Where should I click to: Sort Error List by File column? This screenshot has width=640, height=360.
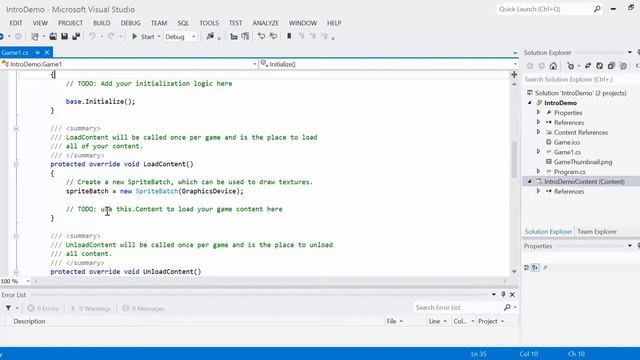tap(395, 322)
